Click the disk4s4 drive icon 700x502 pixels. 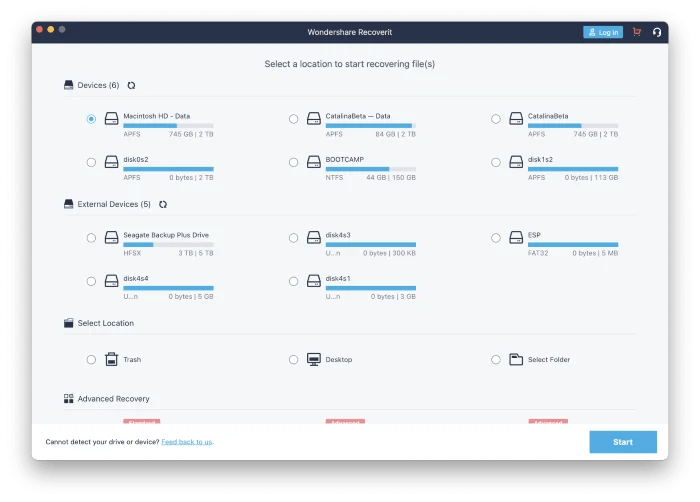coord(111,280)
